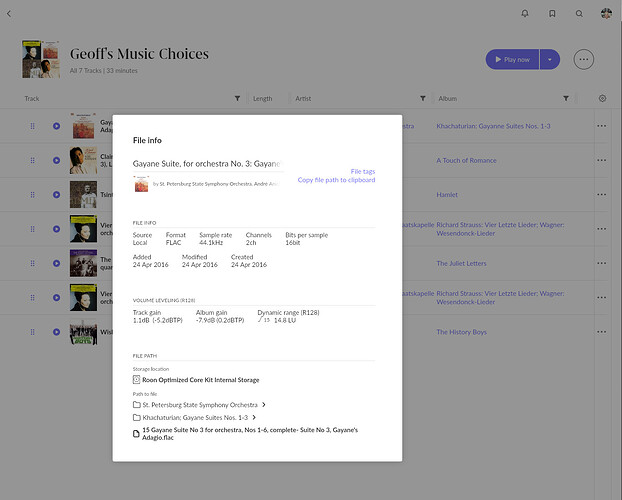The height and width of the screenshot is (500, 622).
Task: Open the profile avatar menu
Action: tap(606, 14)
